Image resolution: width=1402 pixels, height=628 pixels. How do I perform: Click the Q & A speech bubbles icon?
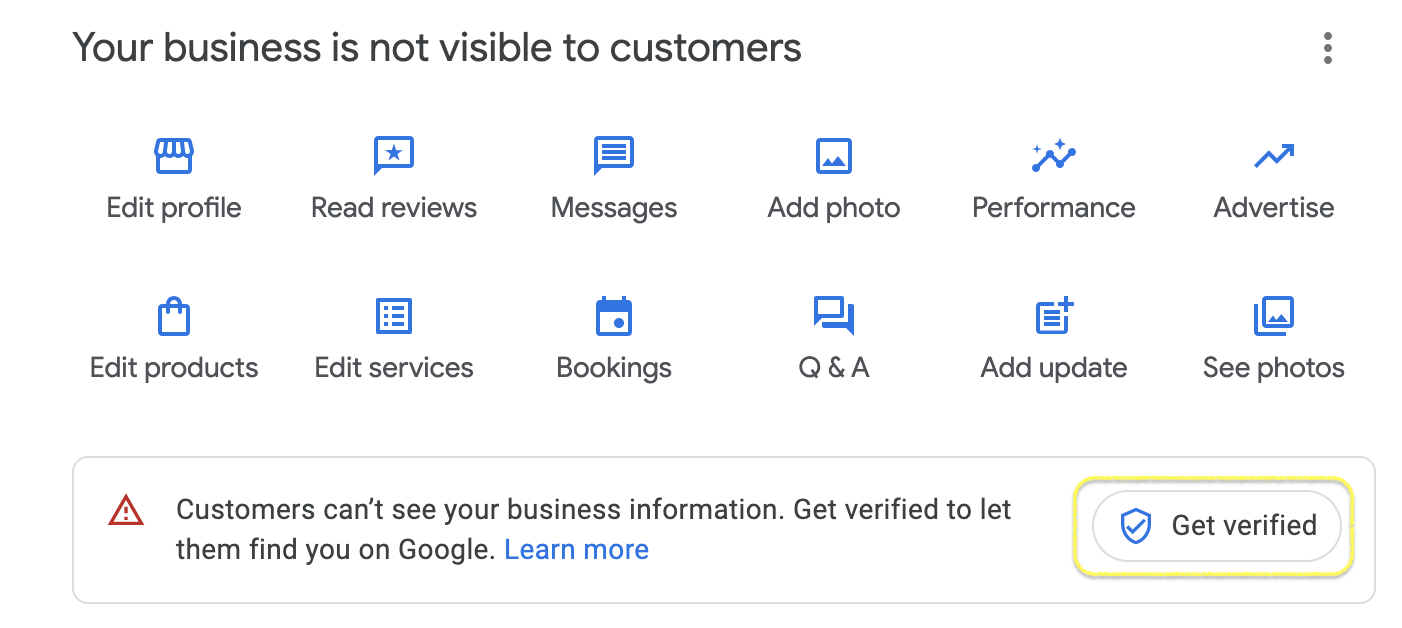[834, 316]
